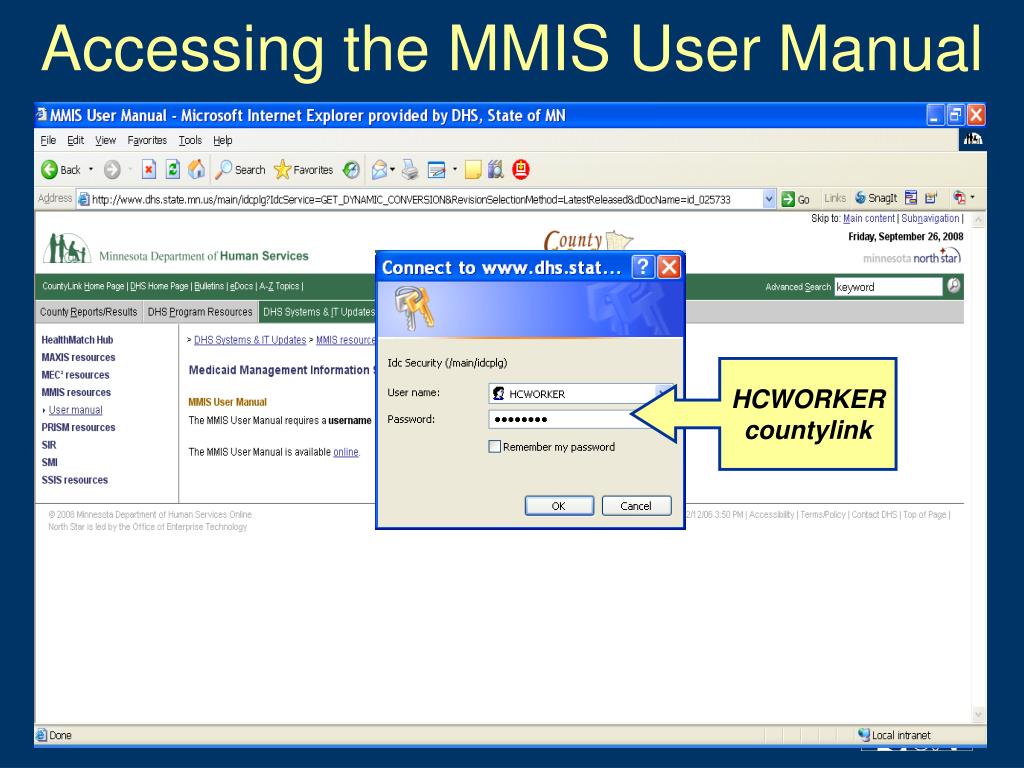Open the DHS Program Resources tab
The height and width of the screenshot is (768, 1024).
(x=200, y=312)
